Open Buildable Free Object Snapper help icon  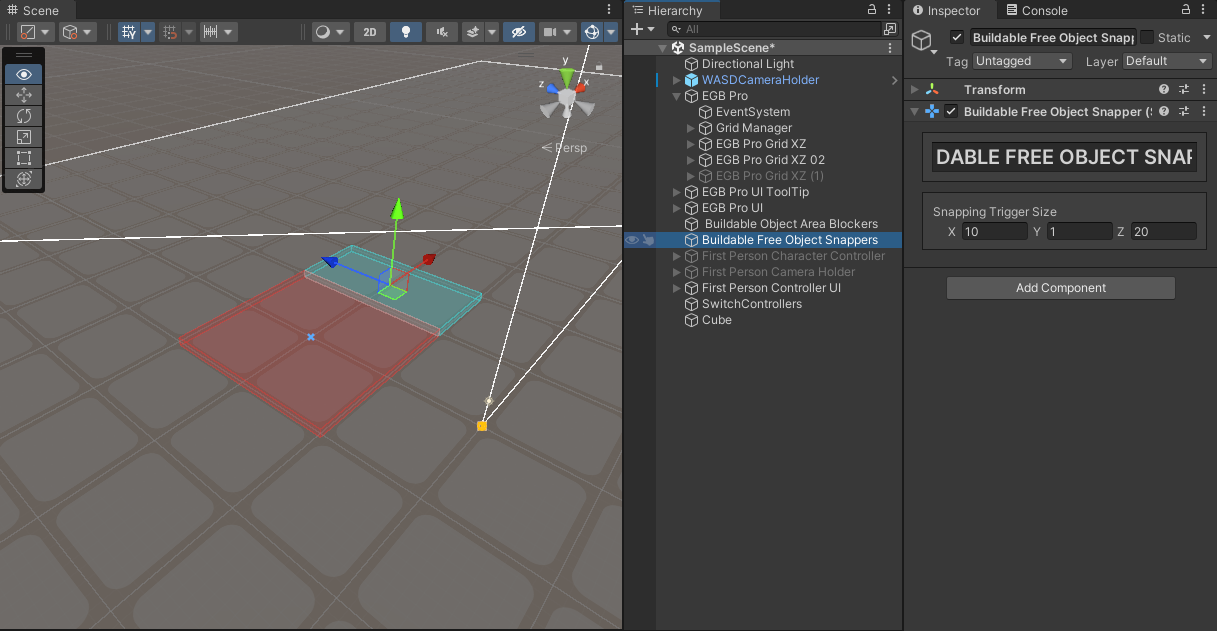point(1164,111)
